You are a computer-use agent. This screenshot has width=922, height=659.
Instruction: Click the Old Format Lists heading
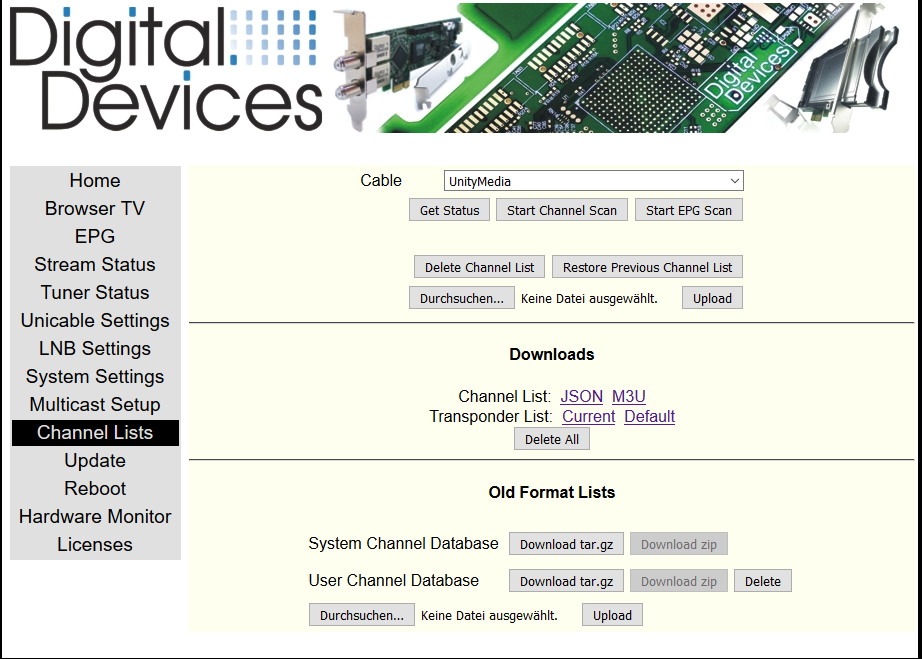[552, 493]
